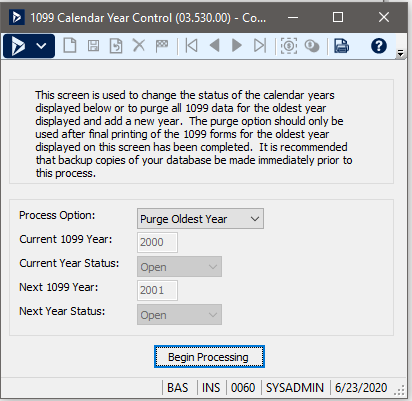Click the Save and New toolbar icon
The height and width of the screenshot is (401, 412).
pos(116,46)
